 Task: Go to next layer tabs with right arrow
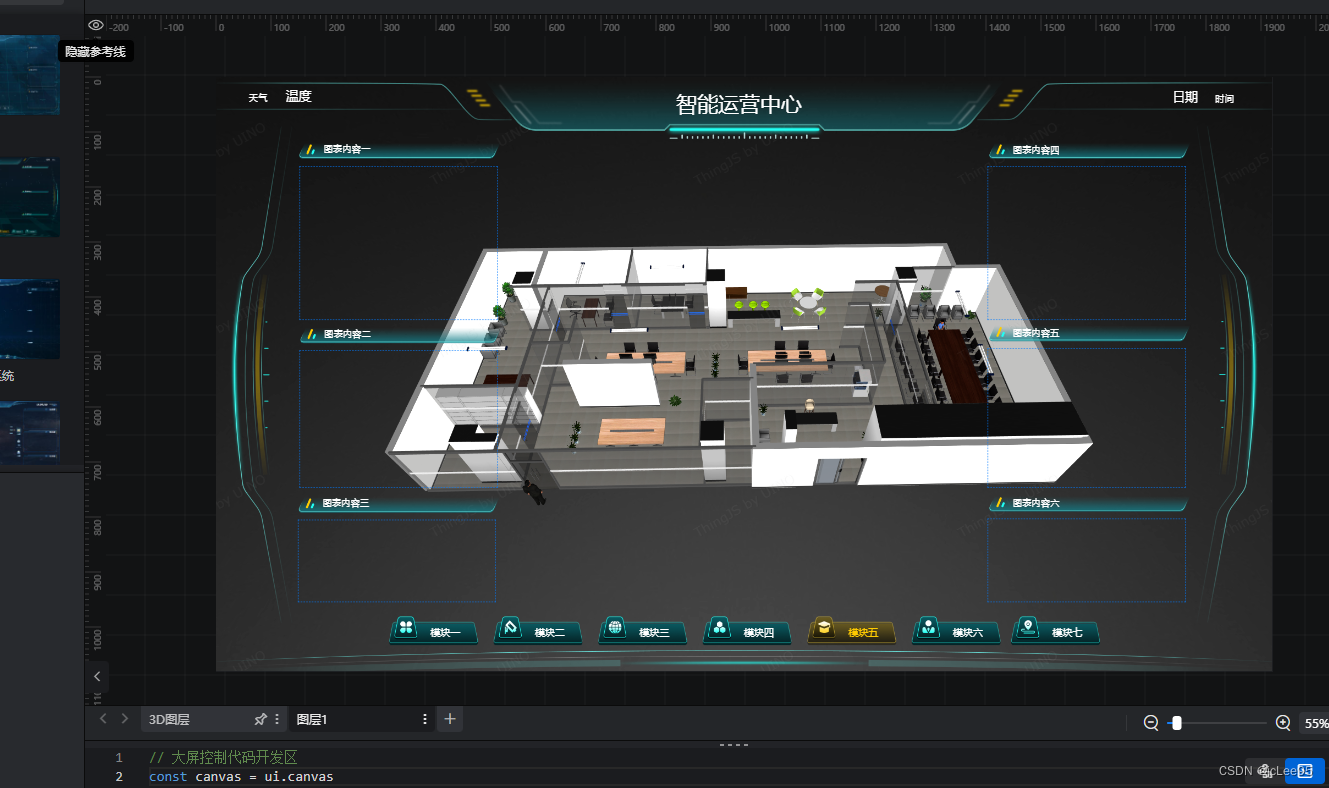(124, 719)
